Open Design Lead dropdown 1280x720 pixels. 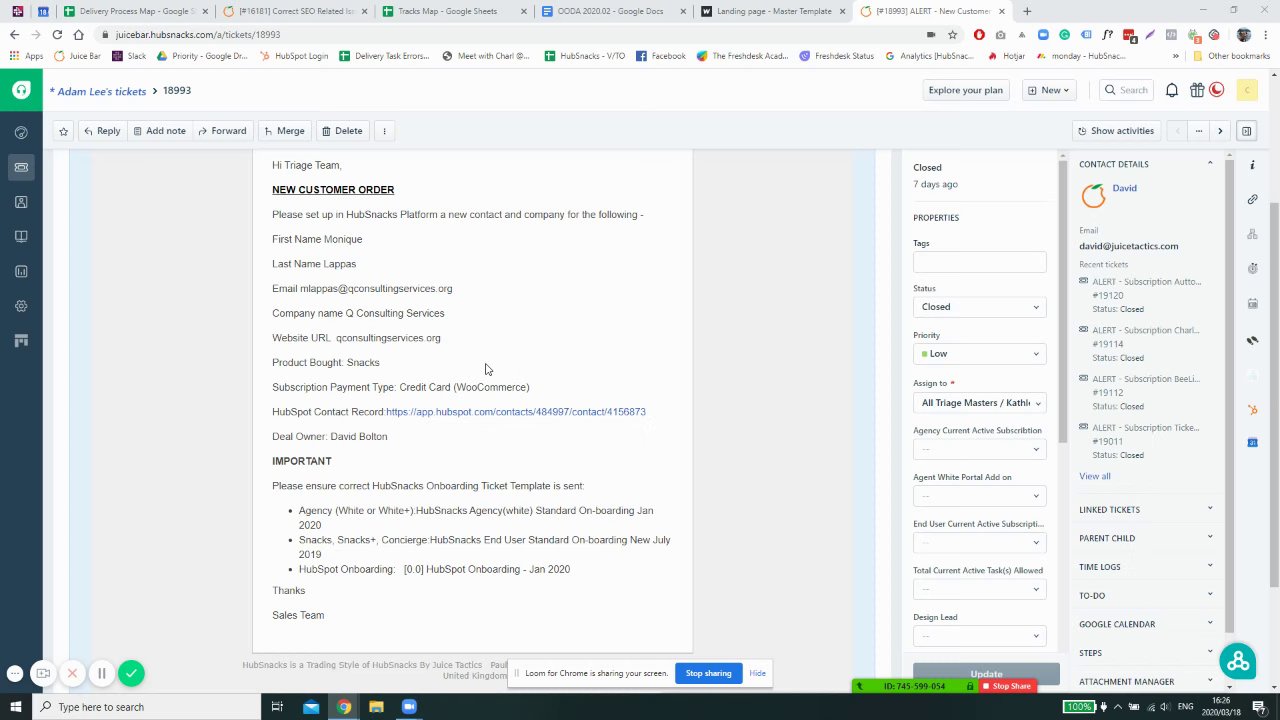click(979, 637)
